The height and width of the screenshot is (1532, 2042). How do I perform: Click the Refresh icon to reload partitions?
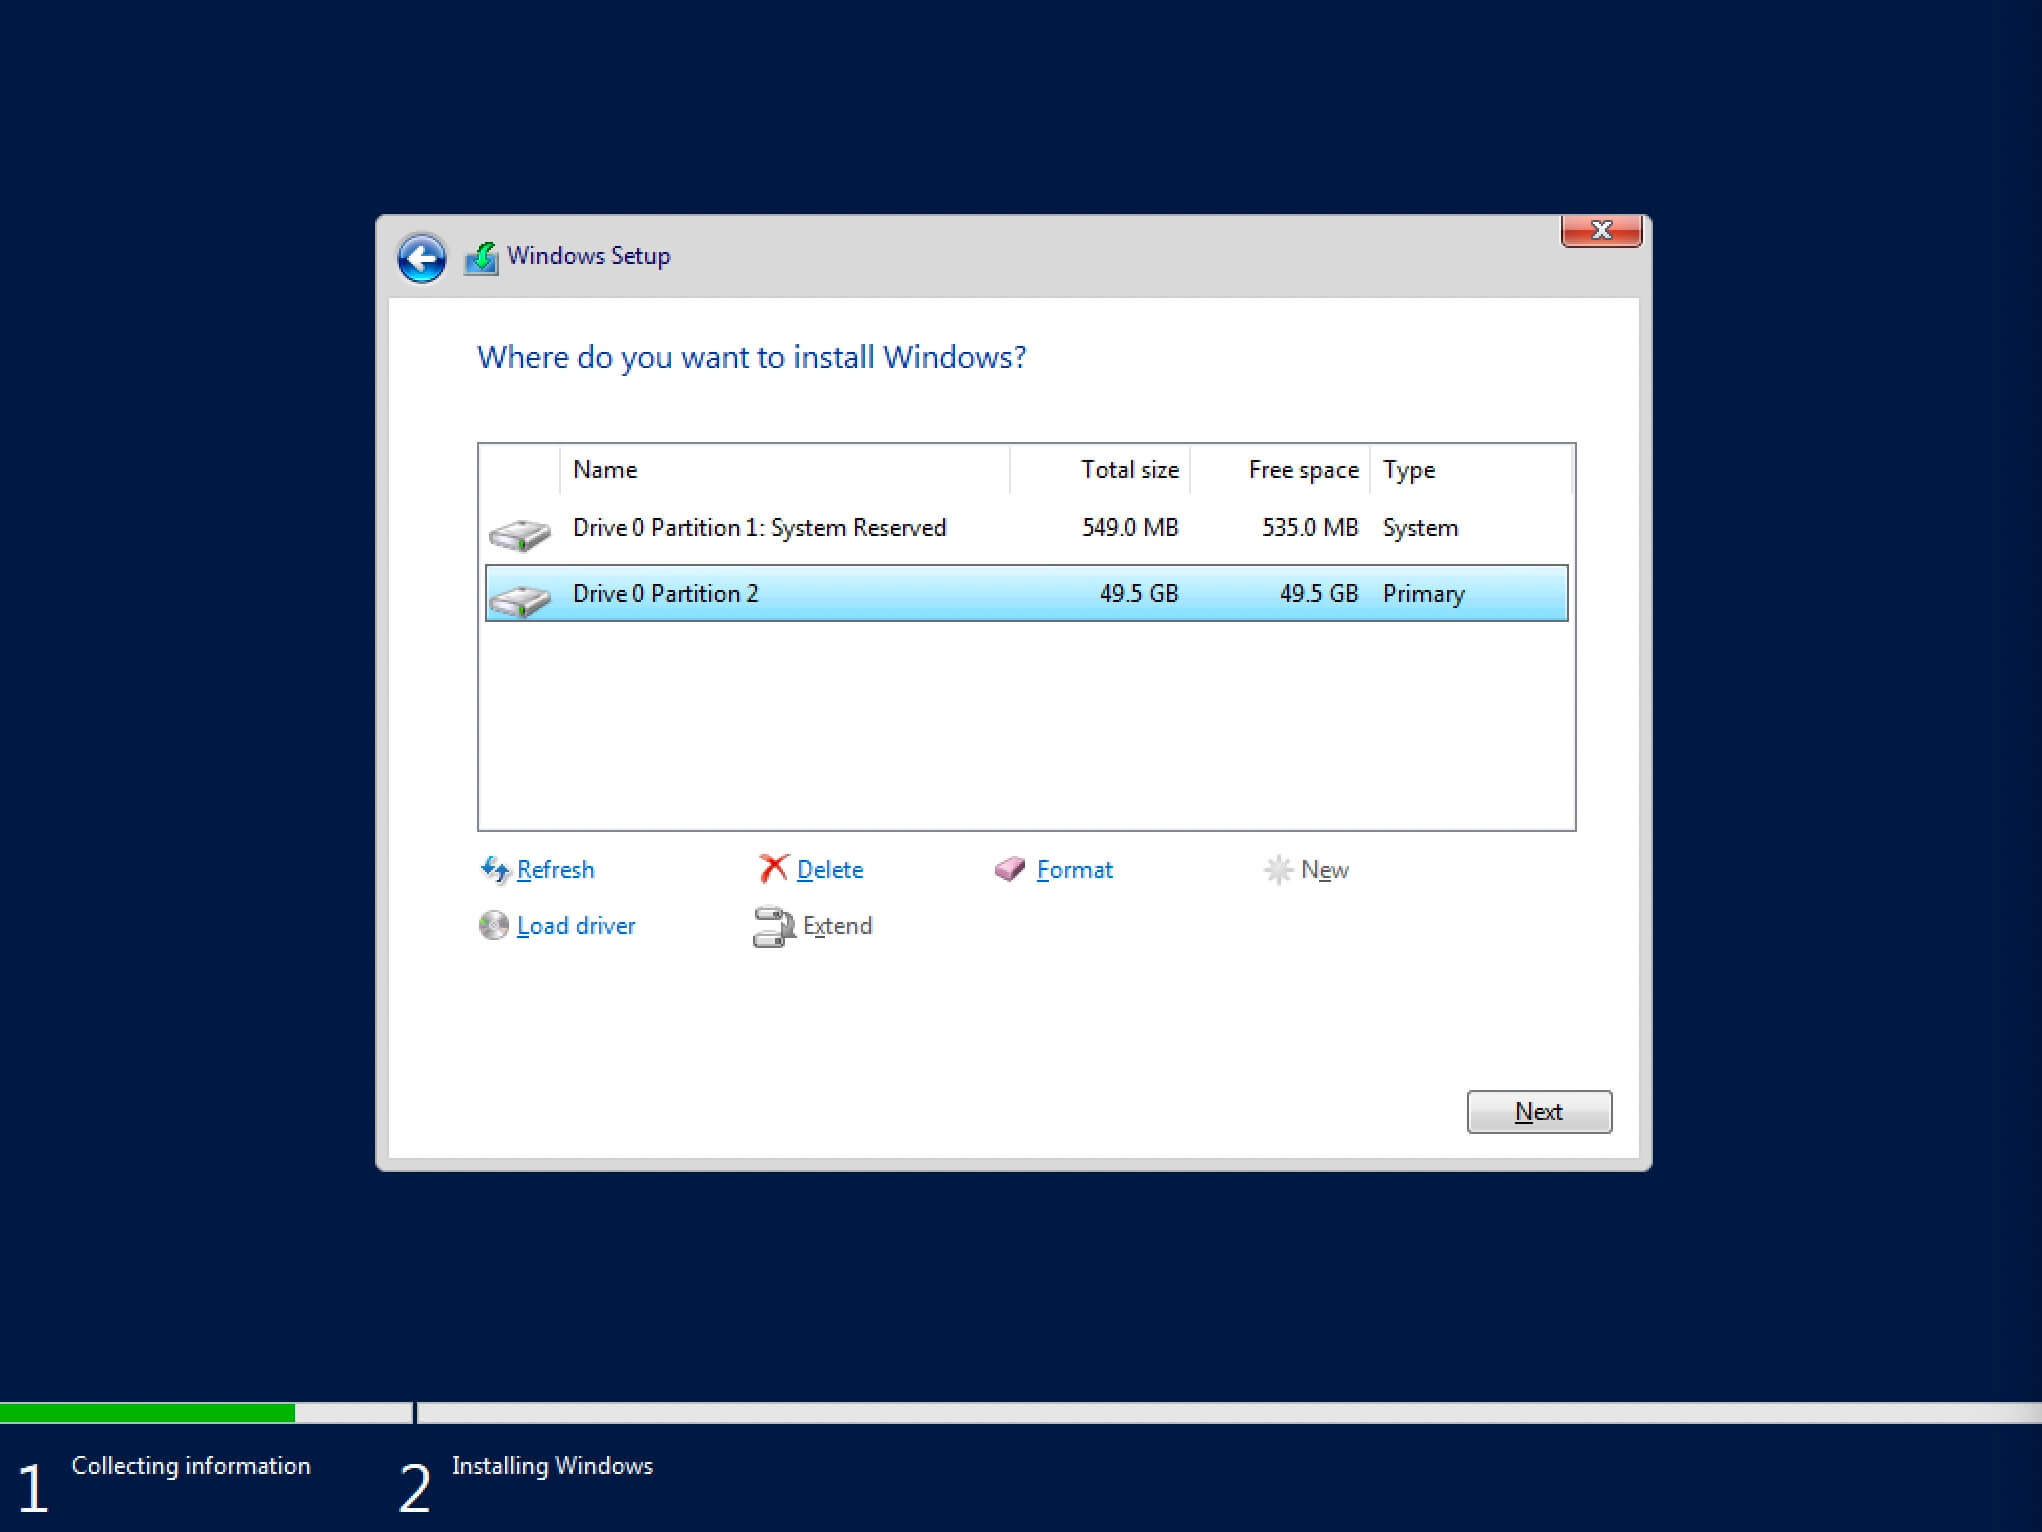tap(492, 867)
